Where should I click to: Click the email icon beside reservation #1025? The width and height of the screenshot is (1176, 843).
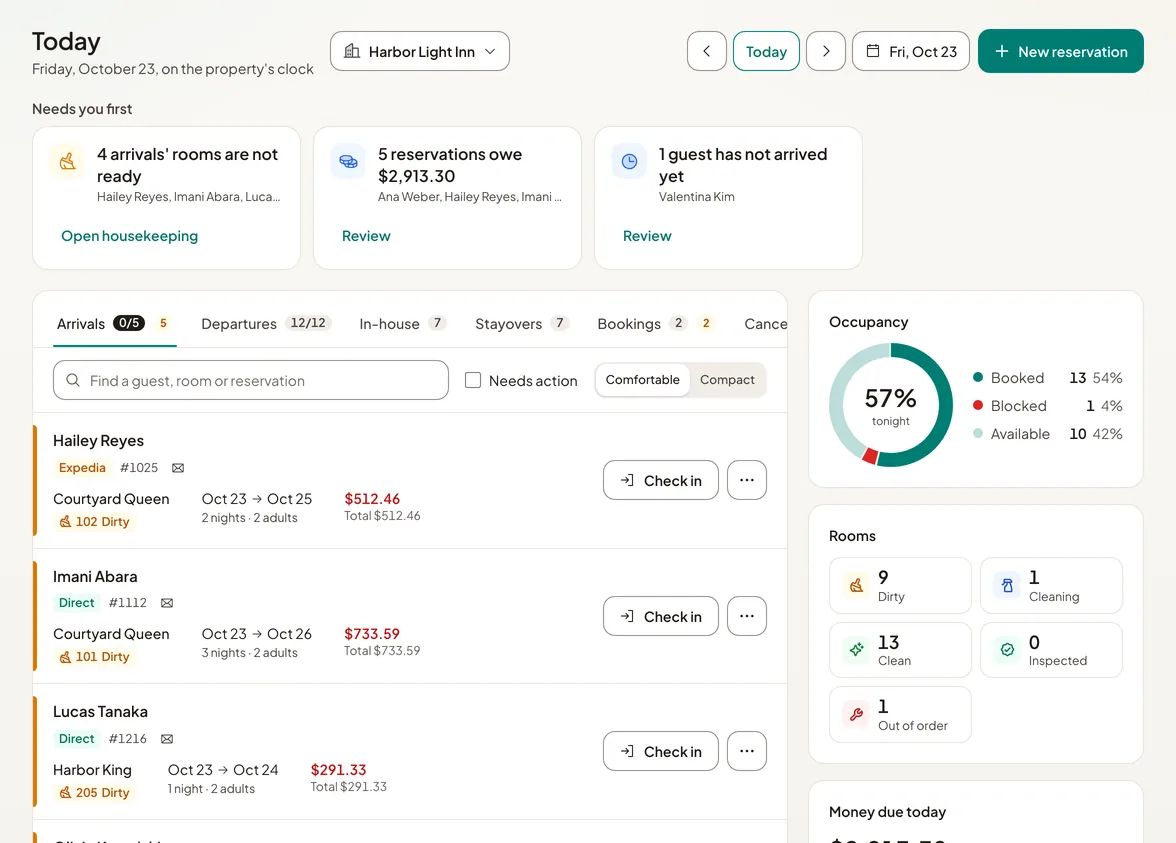pyautogui.click(x=178, y=468)
